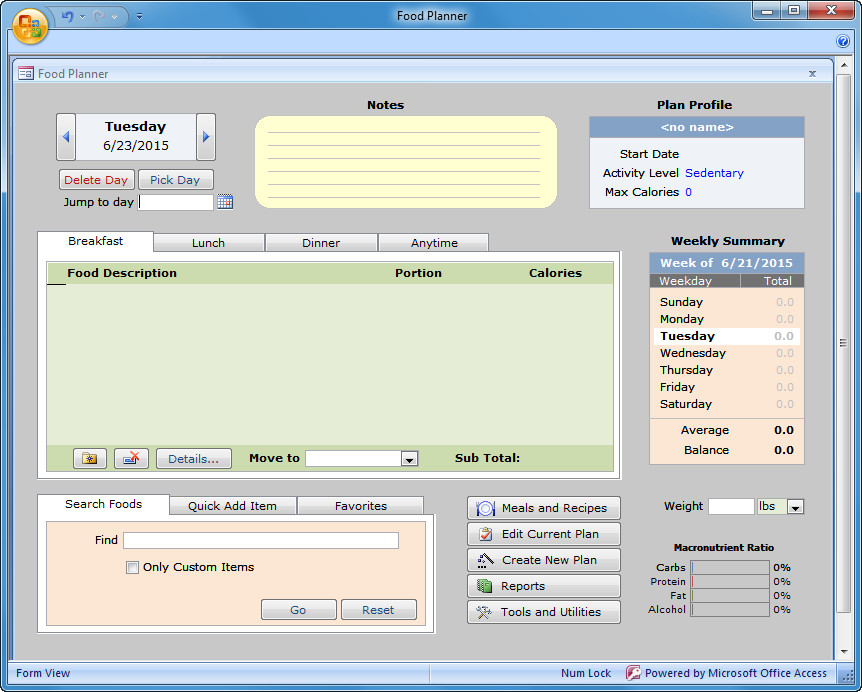862x692 pixels.
Task: Click the Microsoft Office Access key icon
Action: point(633,673)
